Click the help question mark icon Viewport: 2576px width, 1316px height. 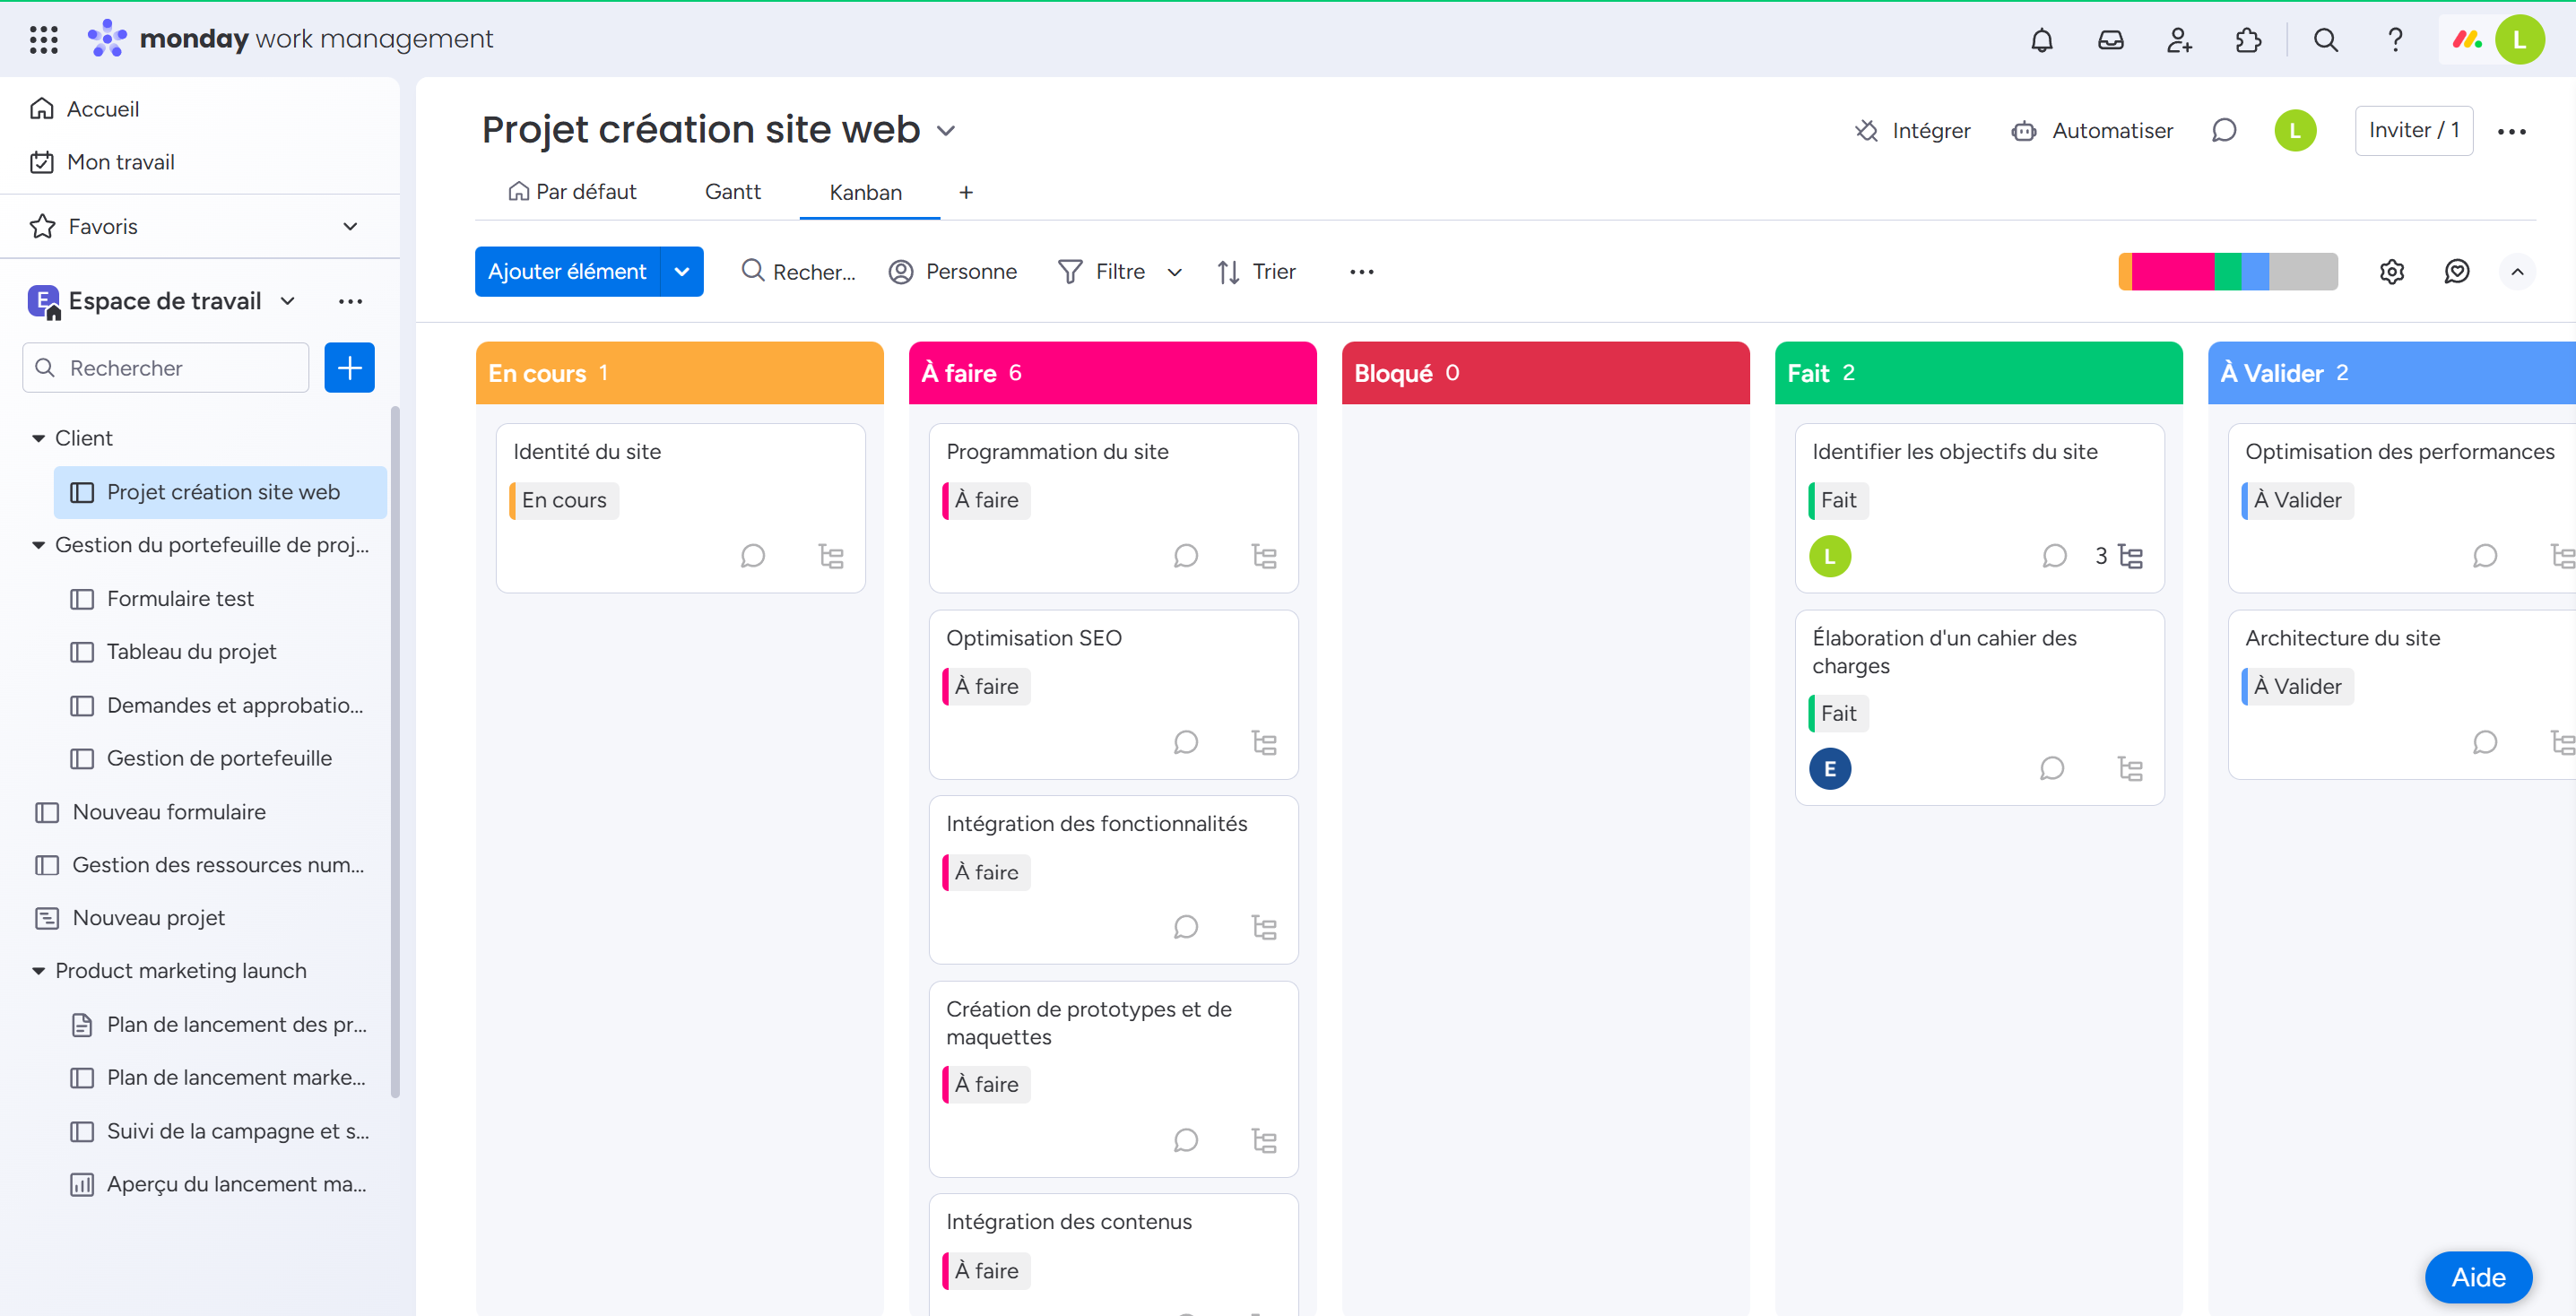(x=2393, y=37)
